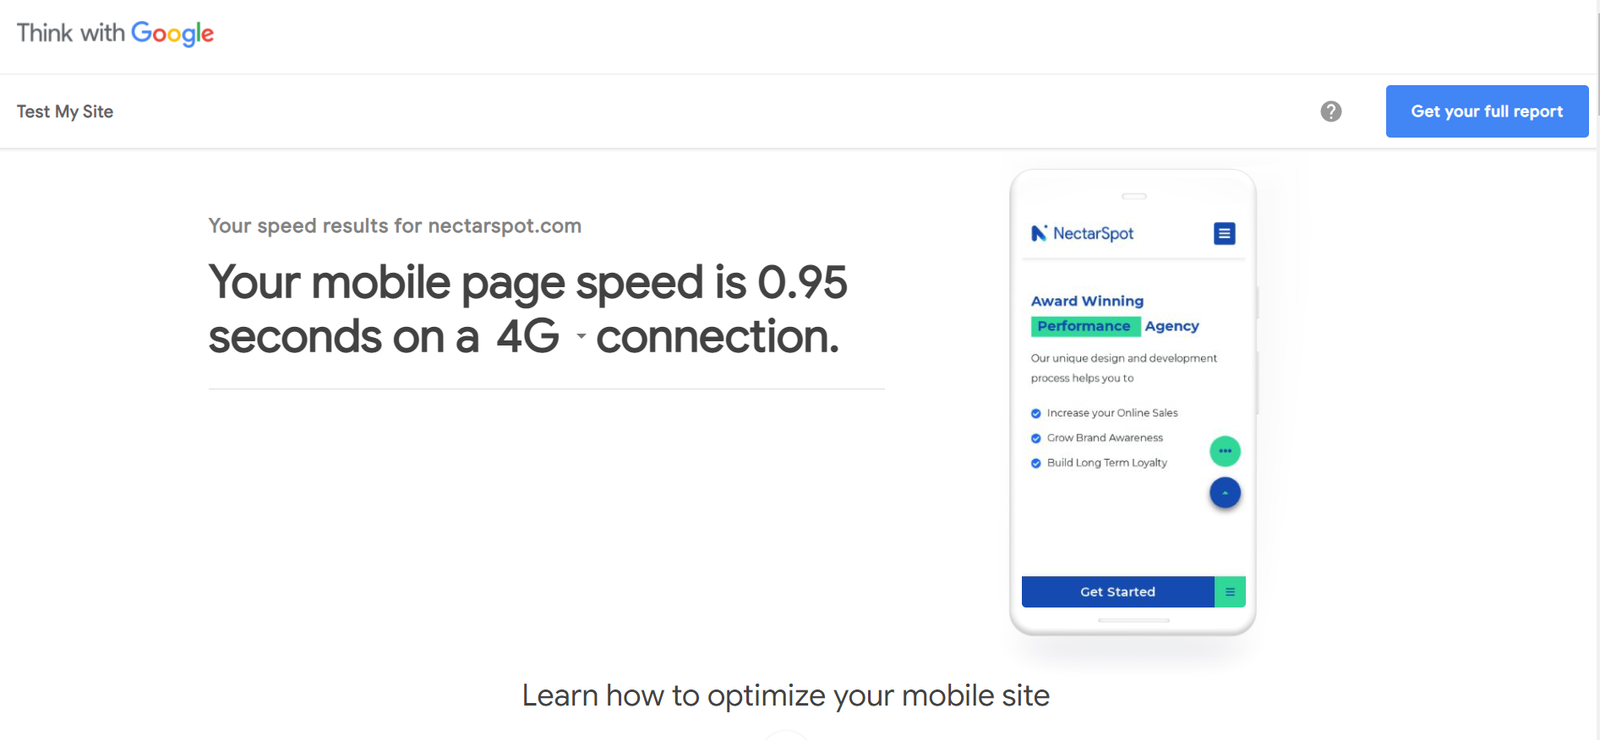
Task: Click the NectarSpot logo in phone preview
Action: 1082,234
